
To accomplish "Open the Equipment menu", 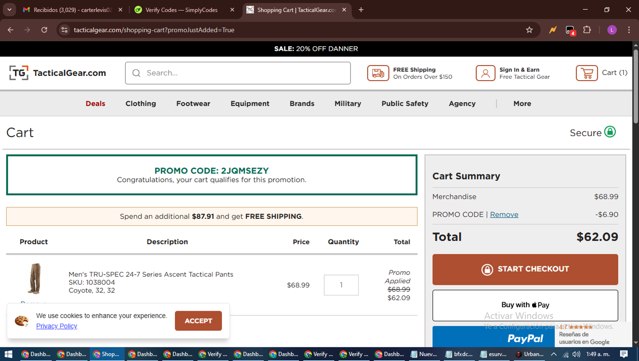I will [250, 103].
